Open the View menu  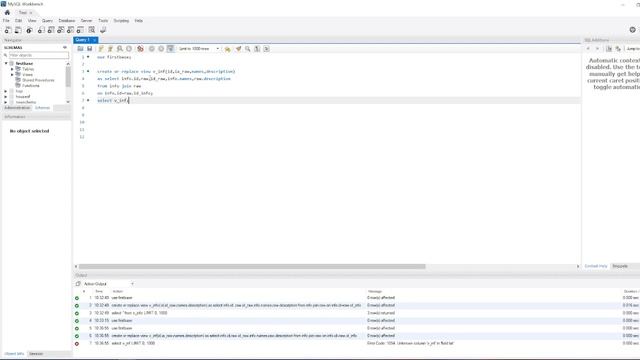(x=32, y=20)
